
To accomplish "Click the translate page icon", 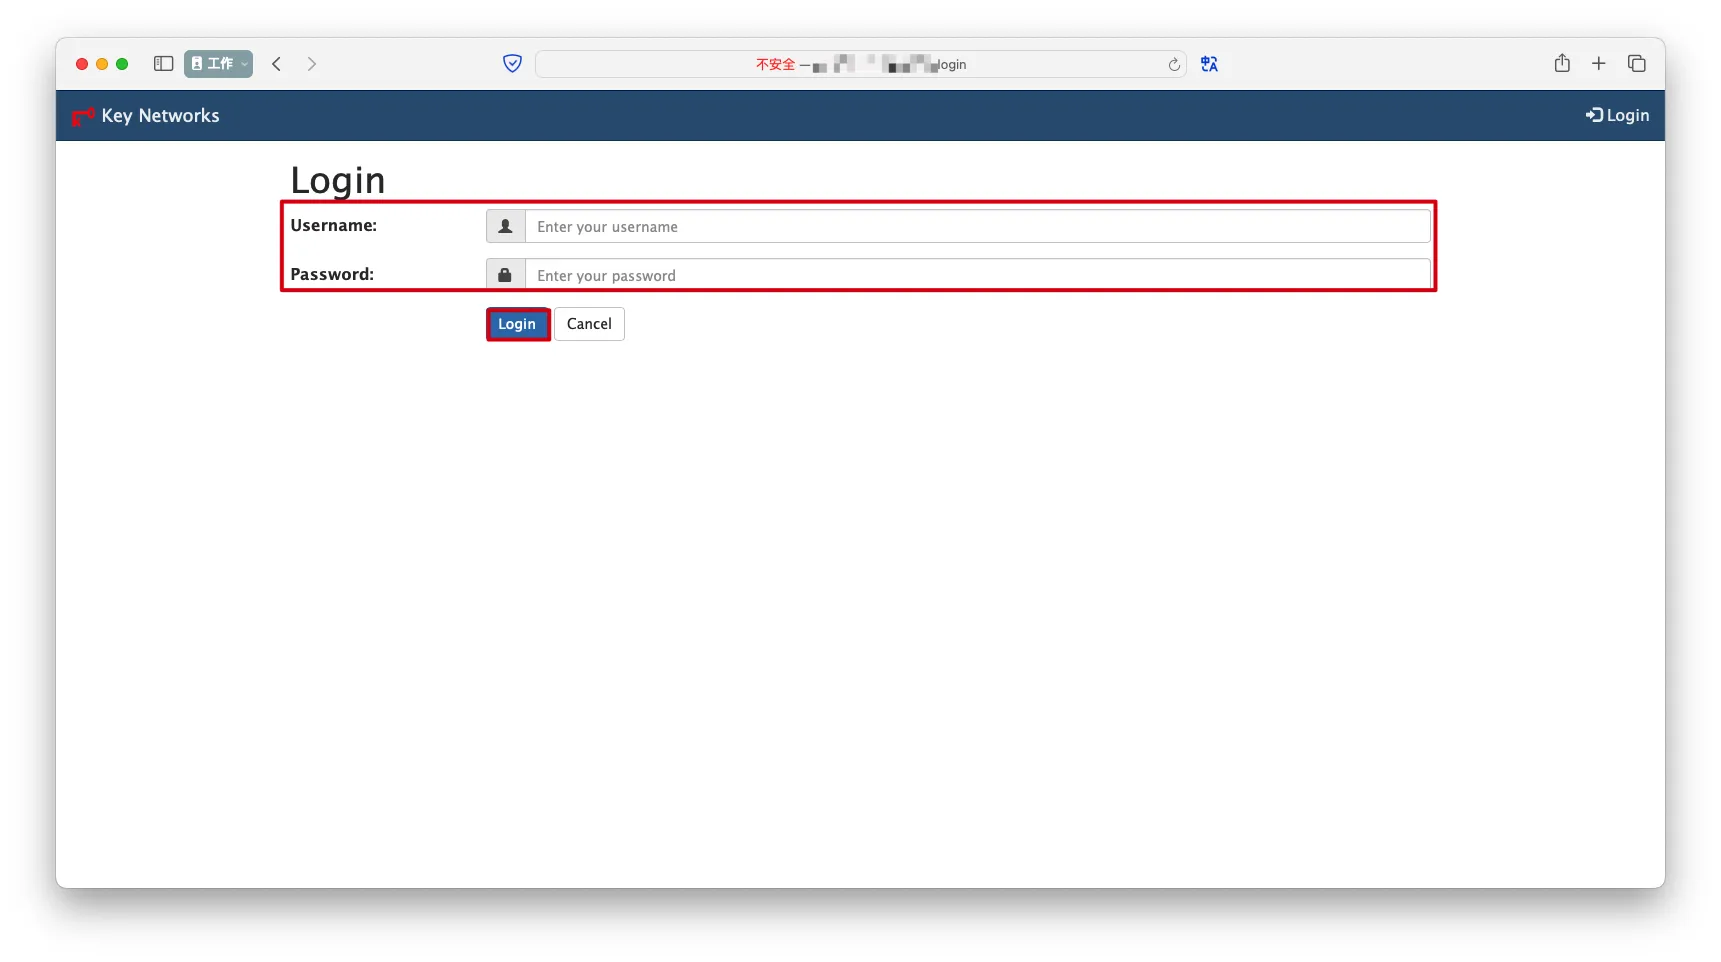I will [x=1209, y=64].
